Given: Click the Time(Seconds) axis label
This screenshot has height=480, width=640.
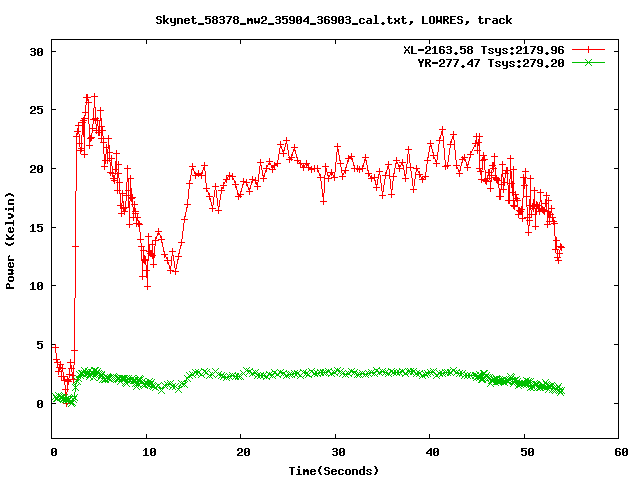Looking at the screenshot, I should pos(334,471).
